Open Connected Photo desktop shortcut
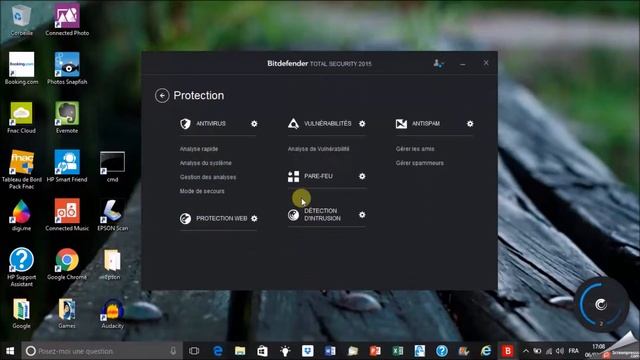640x360 pixels. tap(67, 20)
